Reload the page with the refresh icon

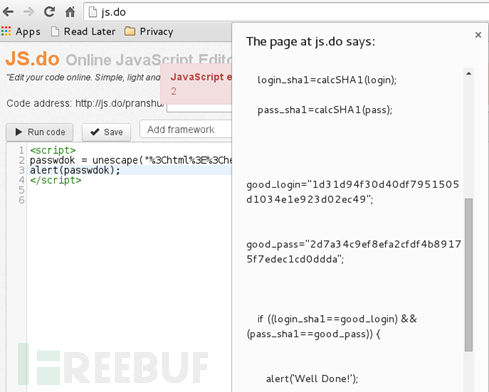coord(50,12)
